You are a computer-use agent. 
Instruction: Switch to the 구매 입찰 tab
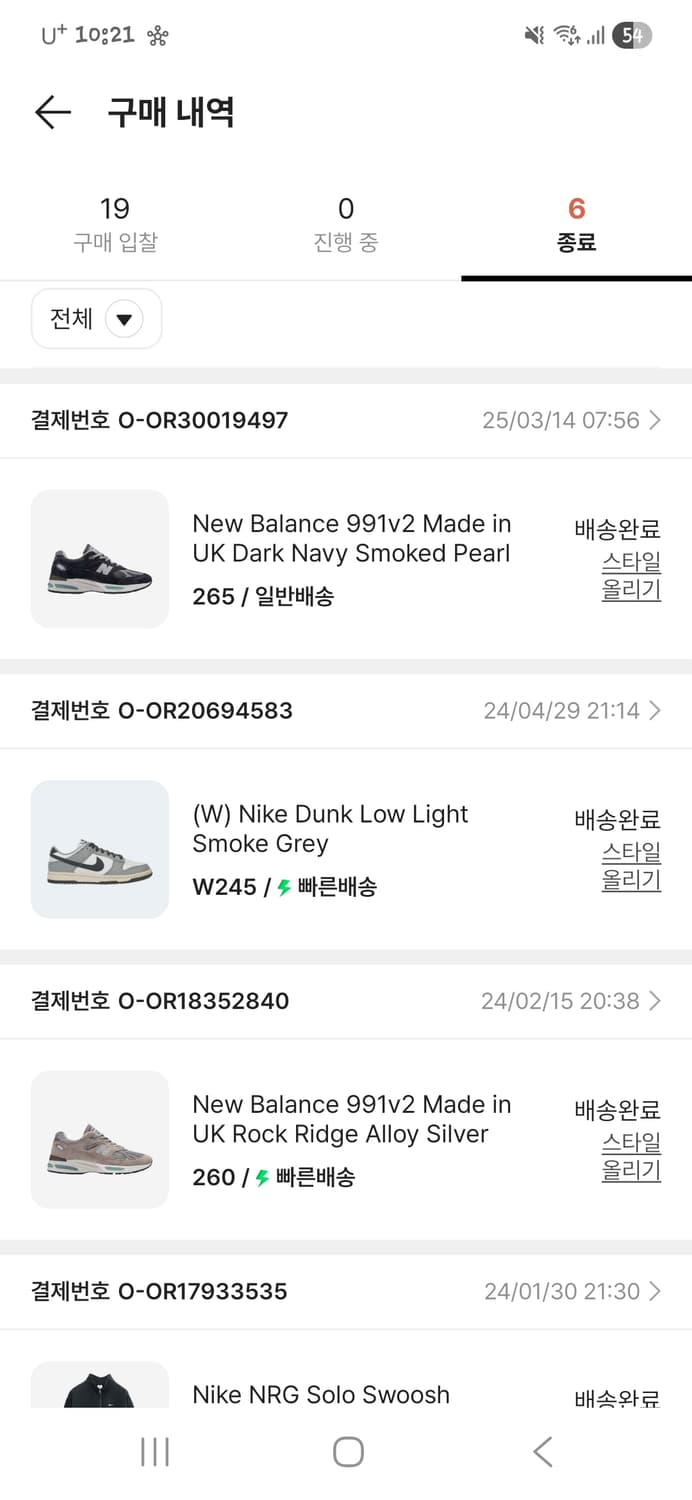115,222
